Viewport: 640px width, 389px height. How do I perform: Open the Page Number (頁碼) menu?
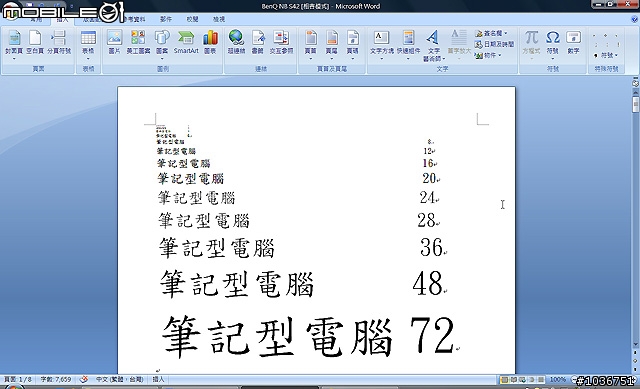[353, 44]
